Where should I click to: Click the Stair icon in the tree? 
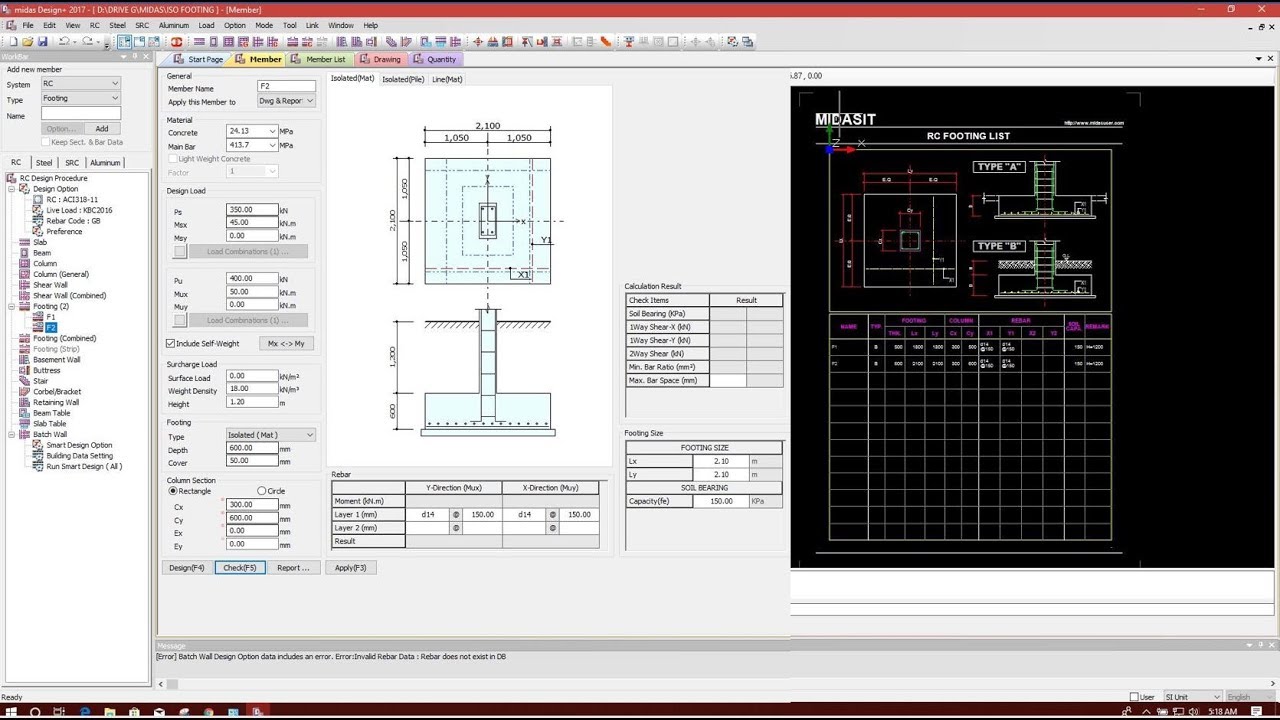pos(25,381)
